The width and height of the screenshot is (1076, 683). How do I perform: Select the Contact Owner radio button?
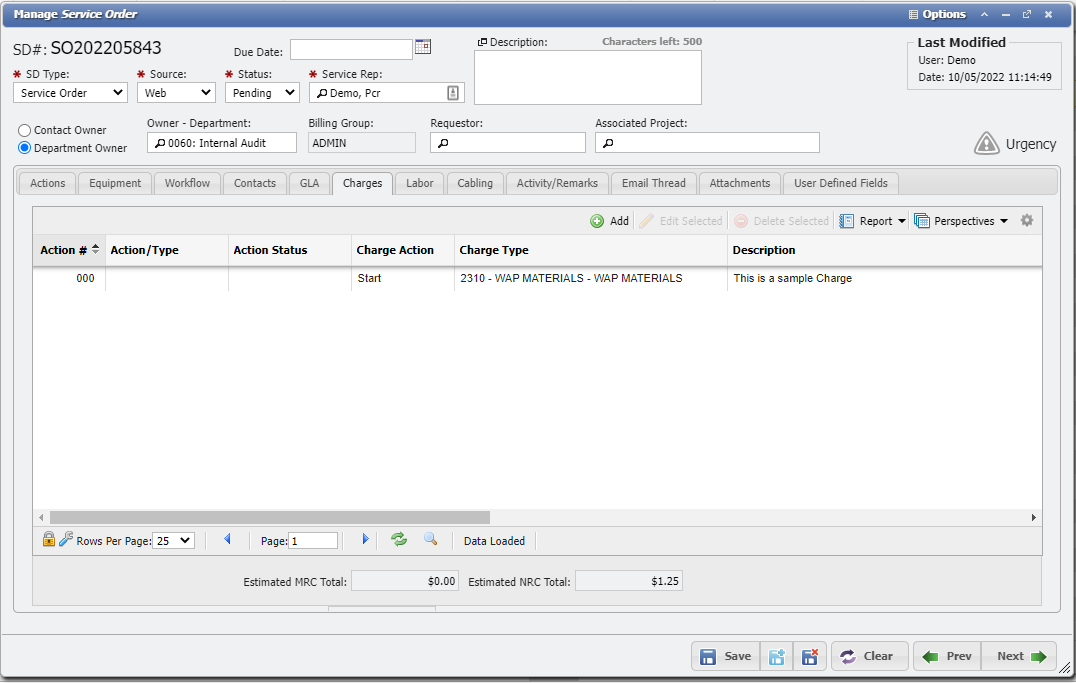(x=24, y=129)
